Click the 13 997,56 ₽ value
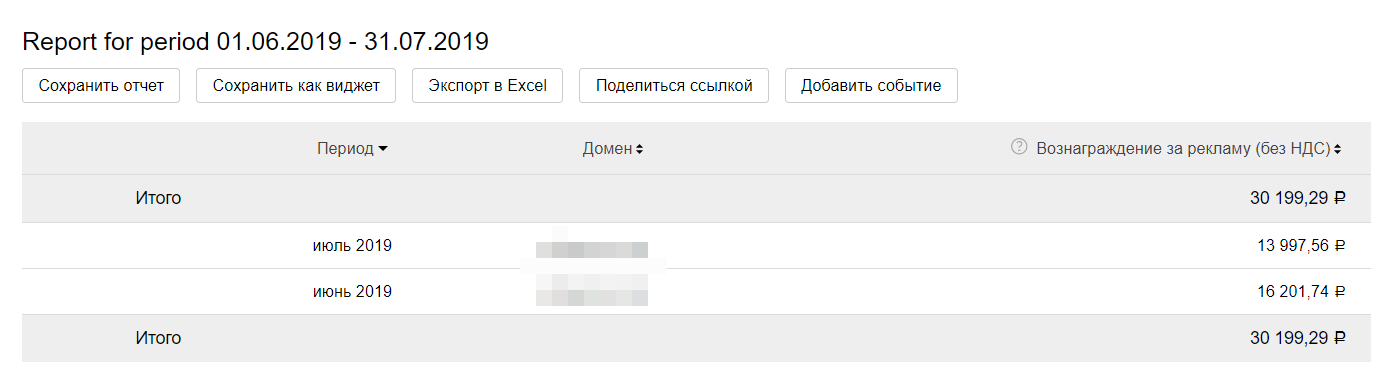Screen dimensions: 1379x365 point(1301,245)
